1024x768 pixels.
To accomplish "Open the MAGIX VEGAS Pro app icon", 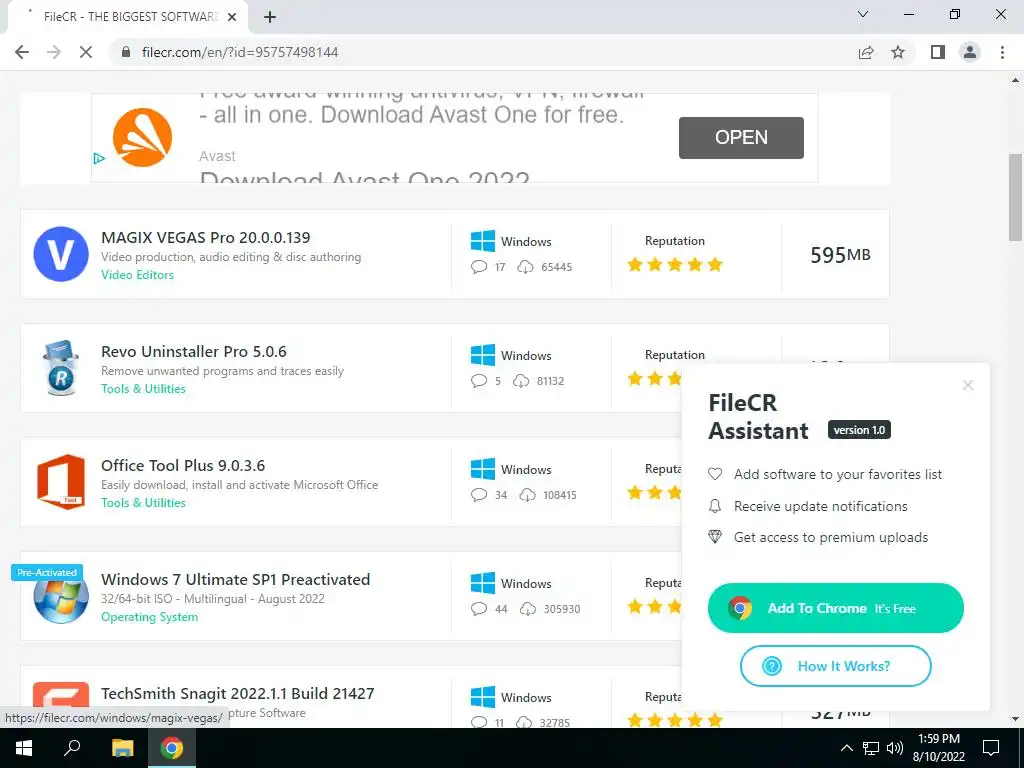I will tap(61, 254).
